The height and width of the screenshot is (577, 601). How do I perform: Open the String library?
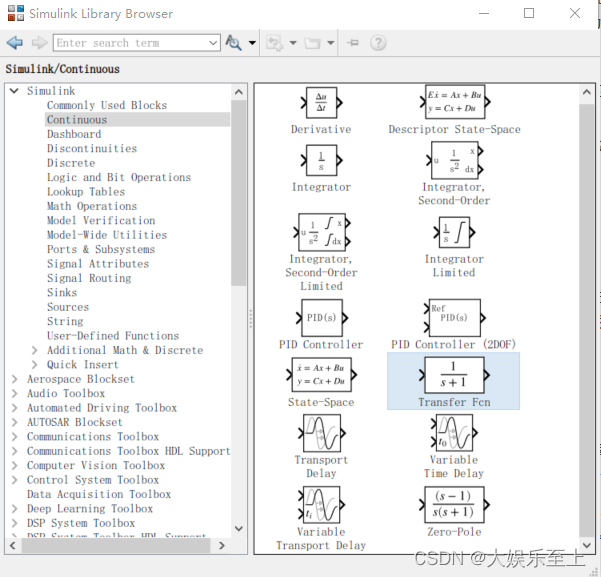[65, 321]
